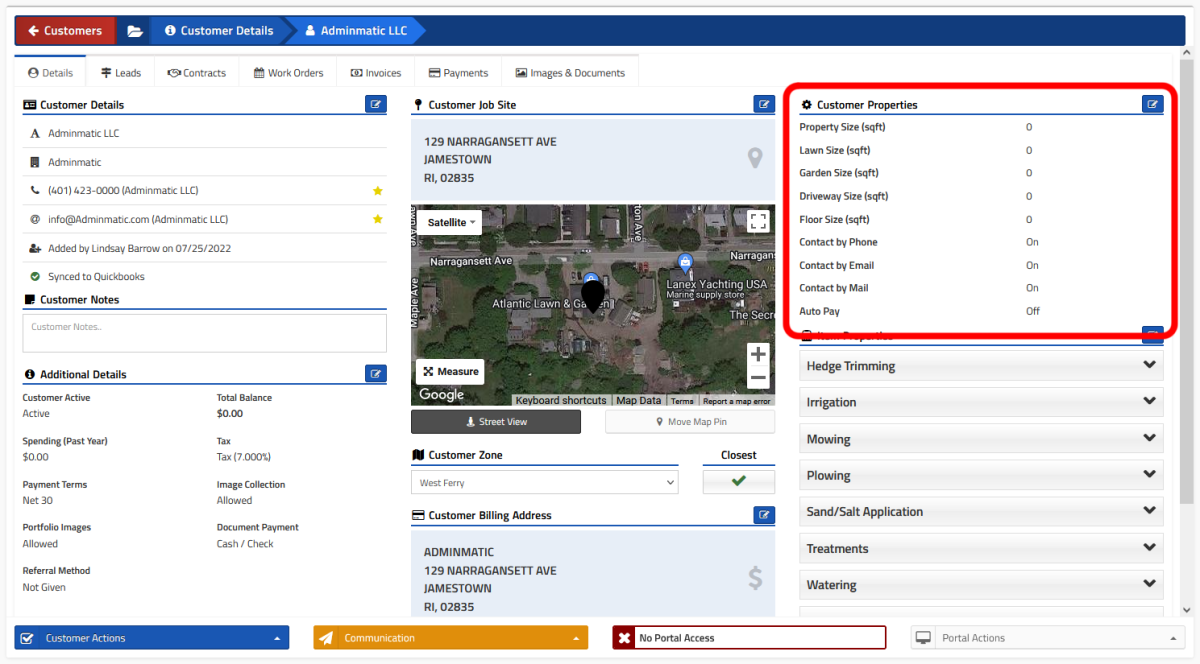
Task: View the Payments tab
Action: [458, 73]
